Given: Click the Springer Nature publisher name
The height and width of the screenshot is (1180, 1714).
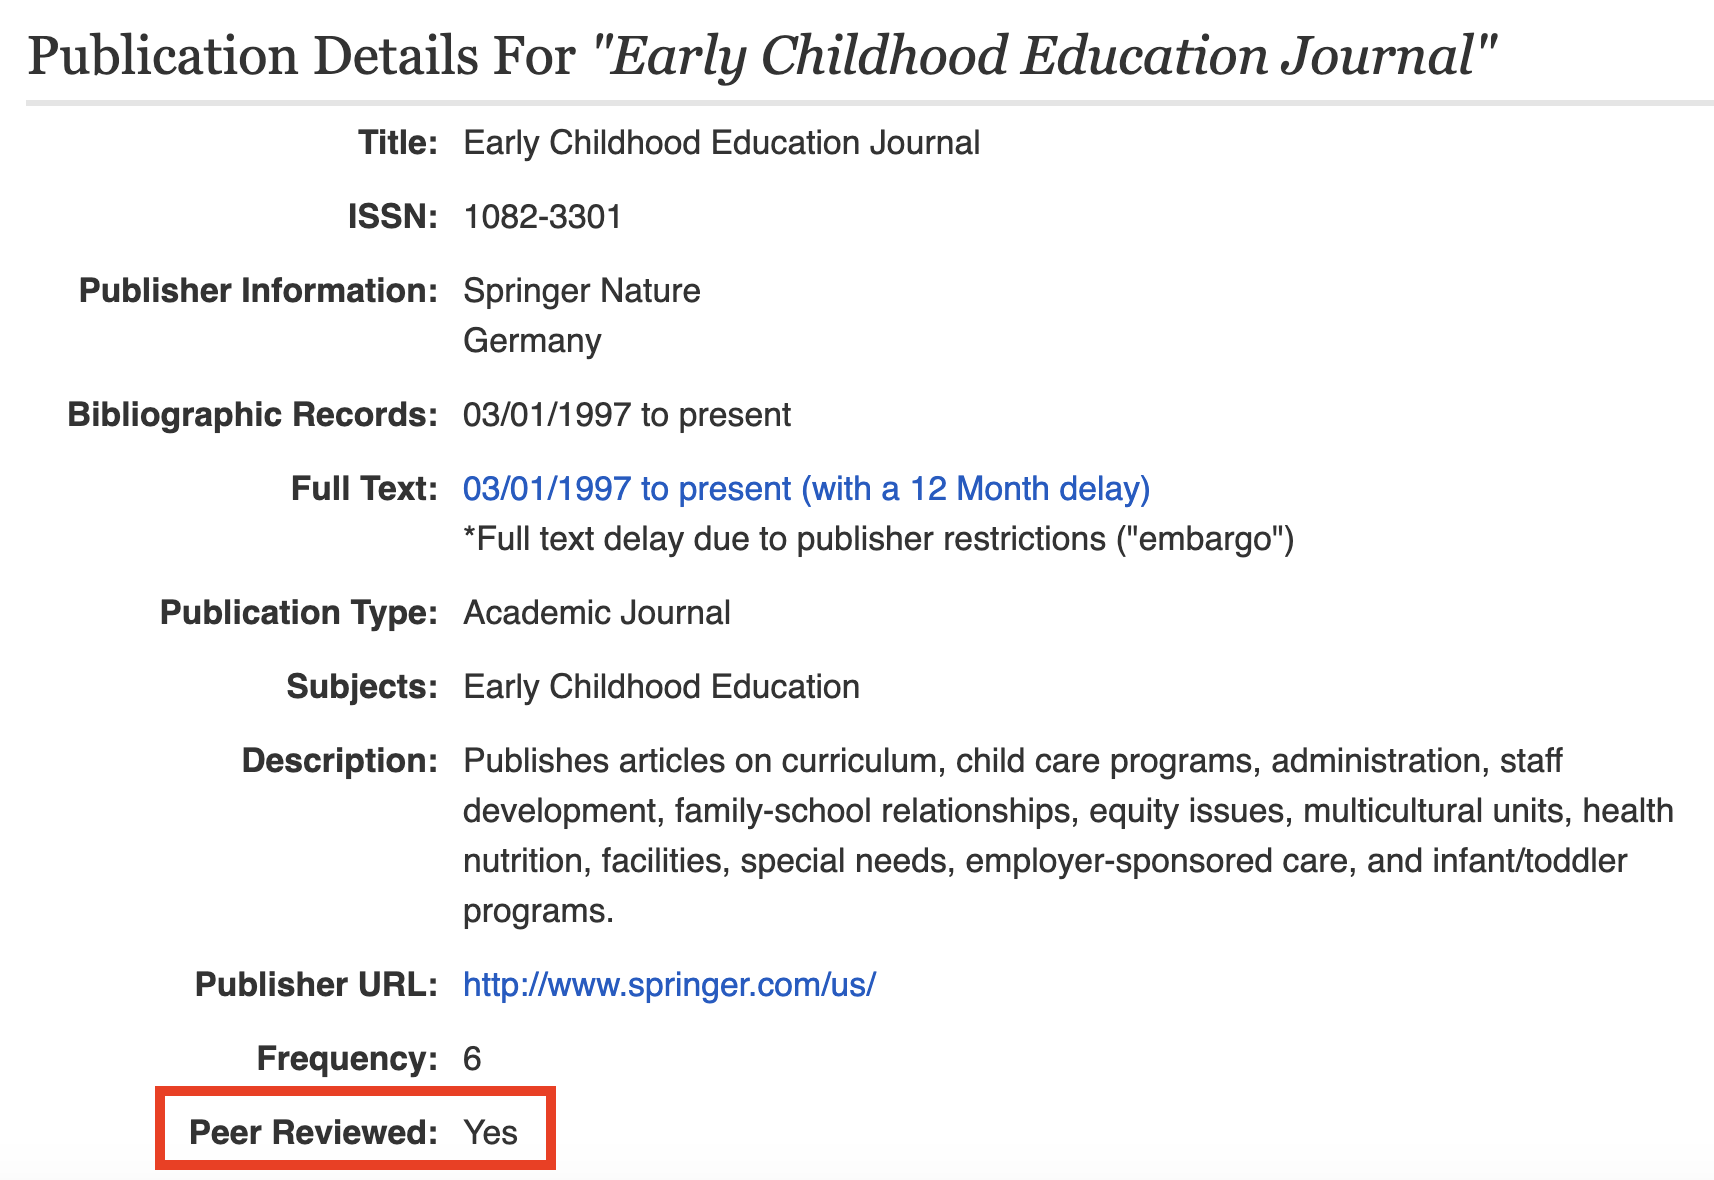Looking at the screenshot, I should [581, 291].
